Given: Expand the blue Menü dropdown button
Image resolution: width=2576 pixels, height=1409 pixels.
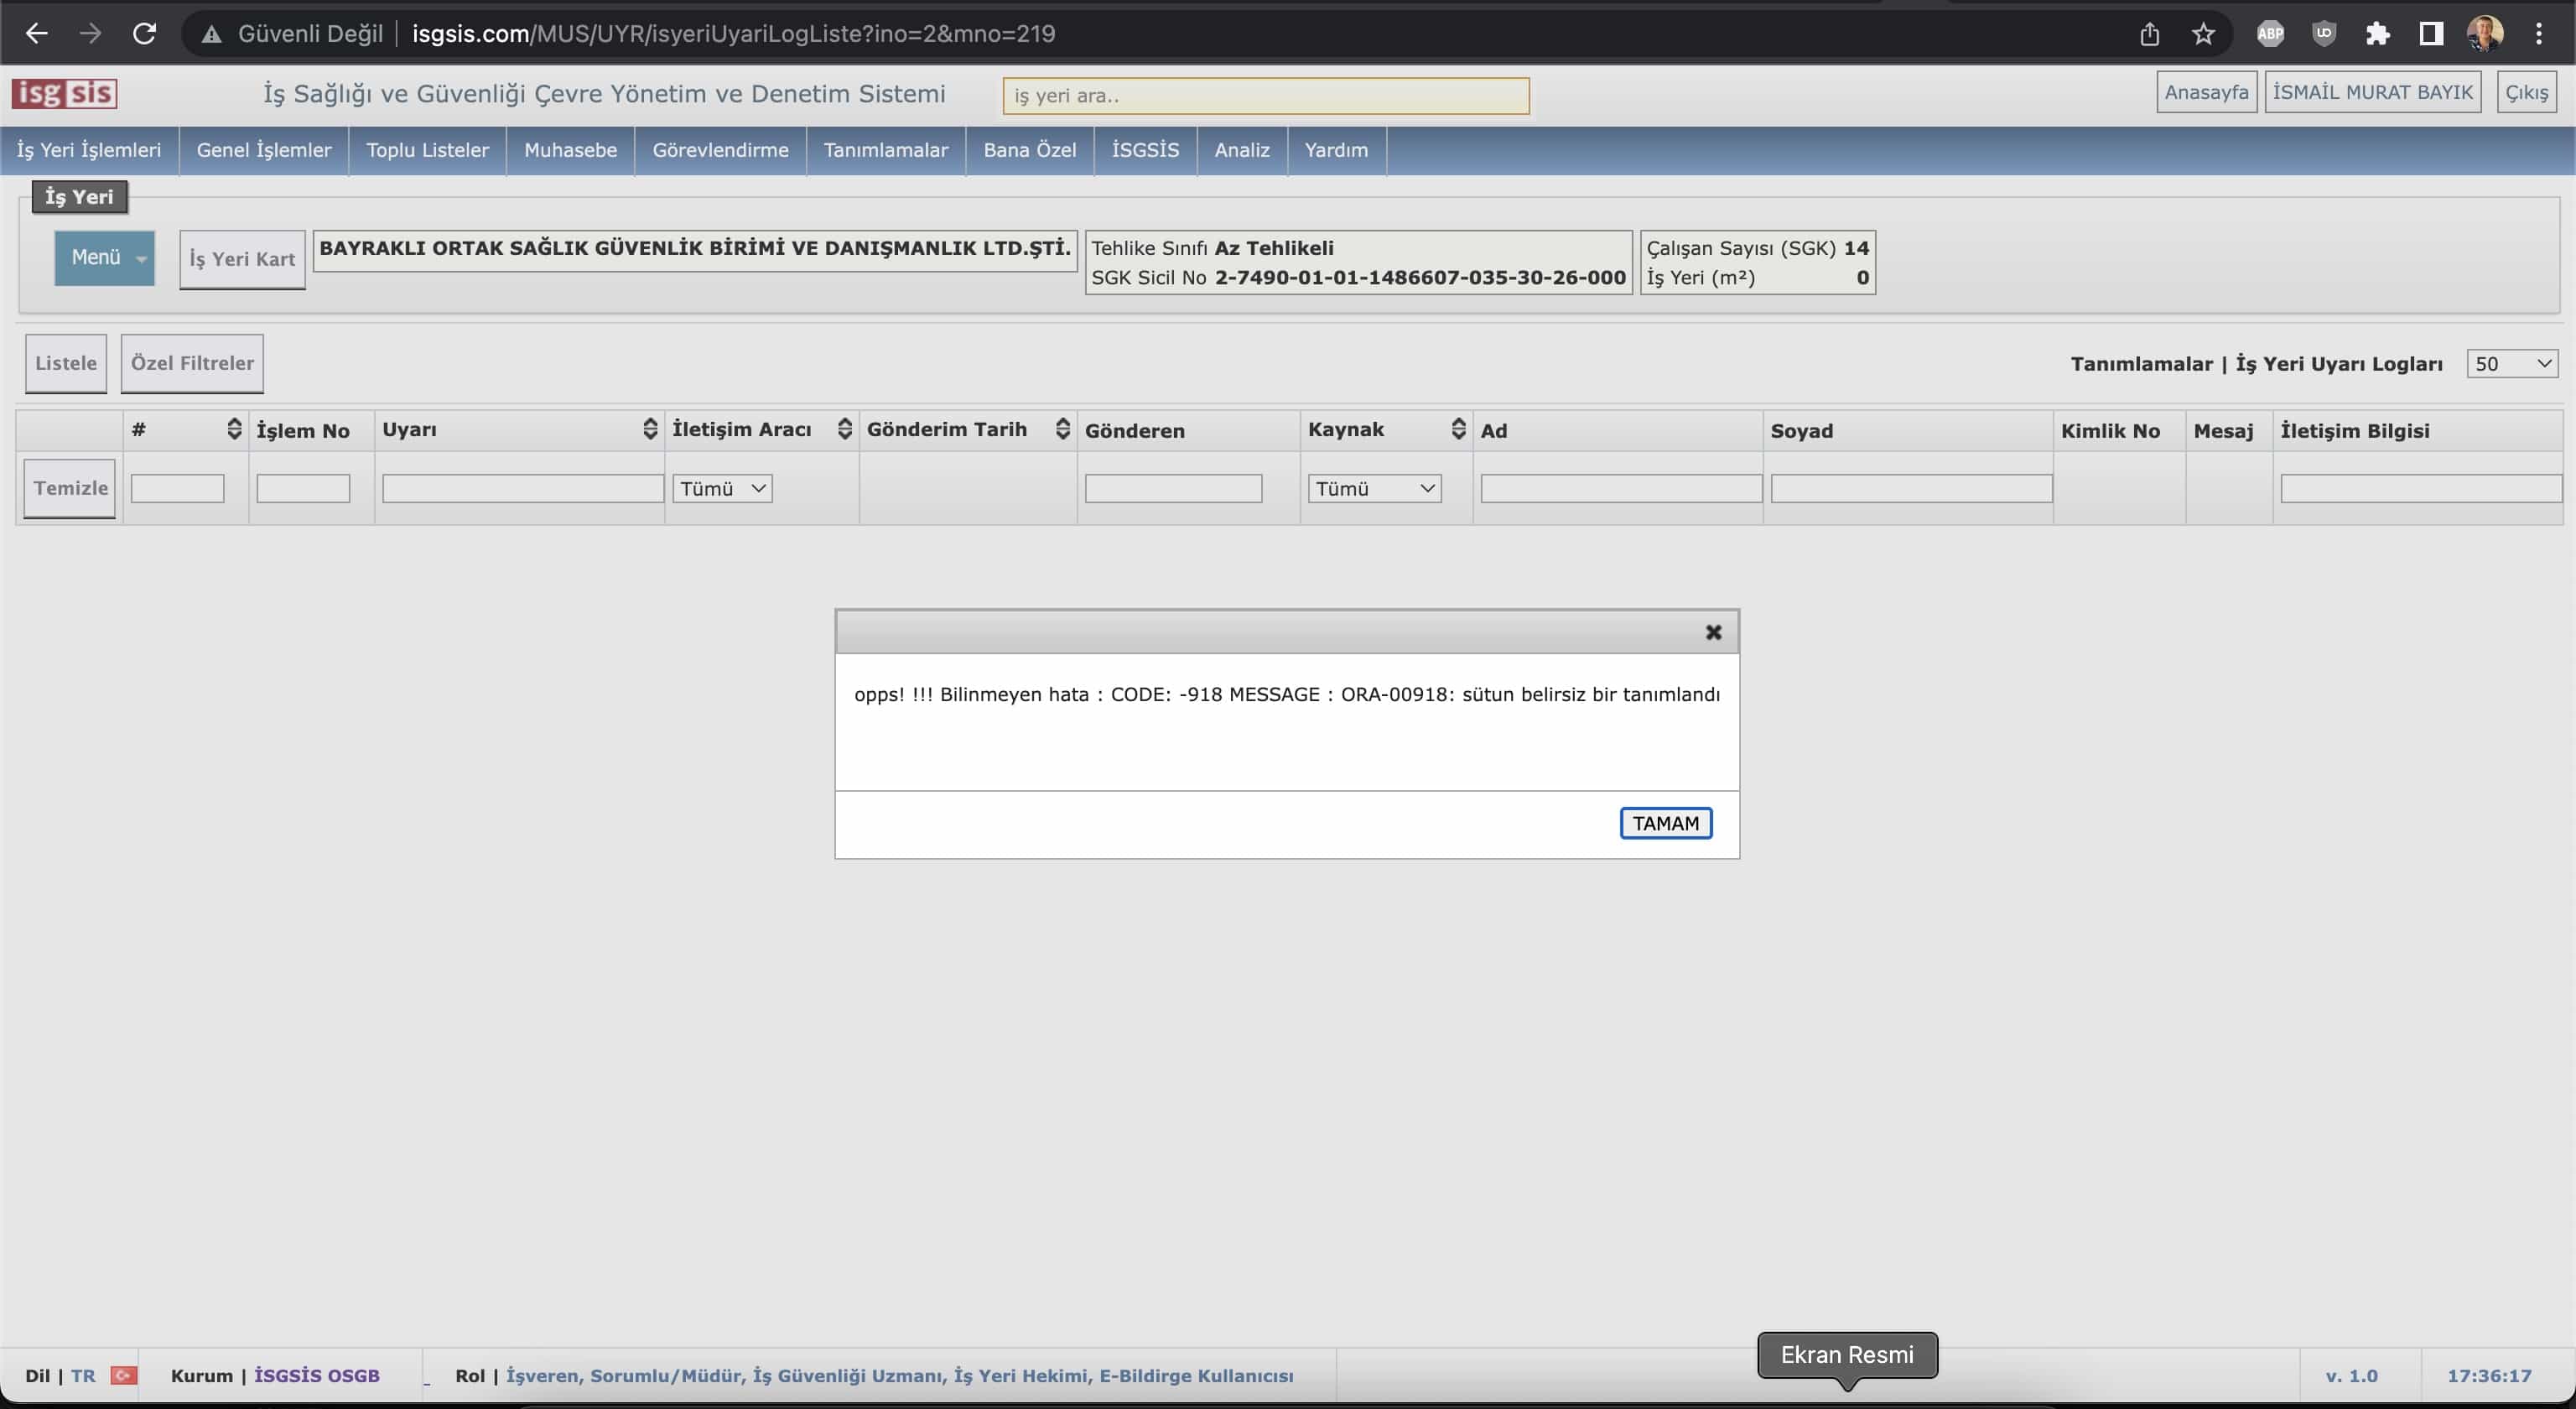Looking at the screenshot, I should click(x=104, y=258).
